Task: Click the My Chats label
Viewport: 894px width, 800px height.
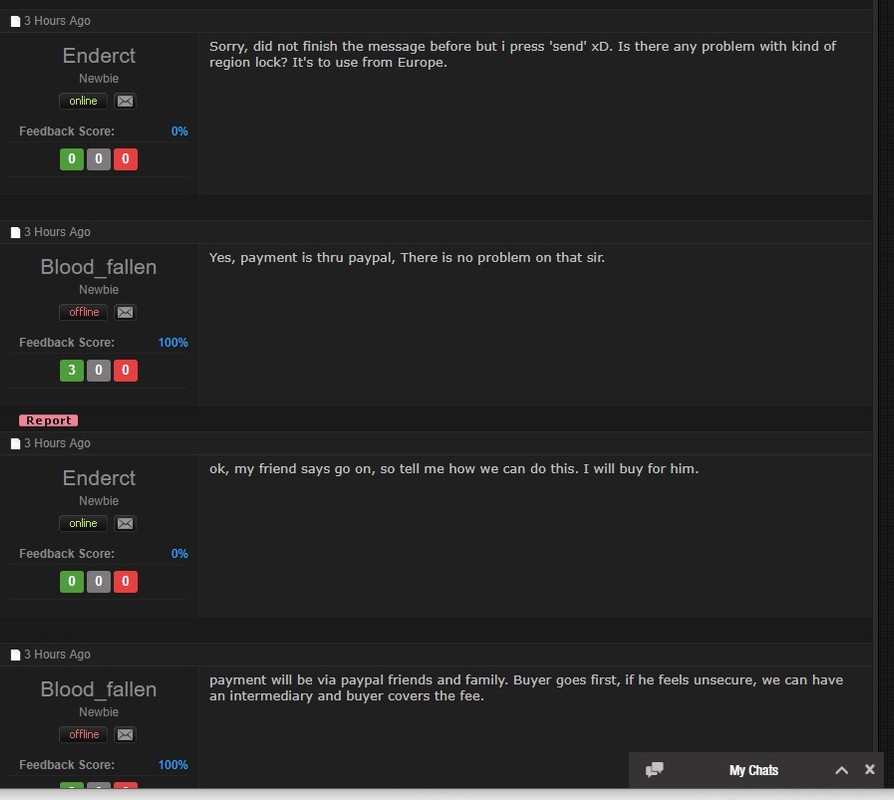Action: pyautogui.click(x=753, y=770)
